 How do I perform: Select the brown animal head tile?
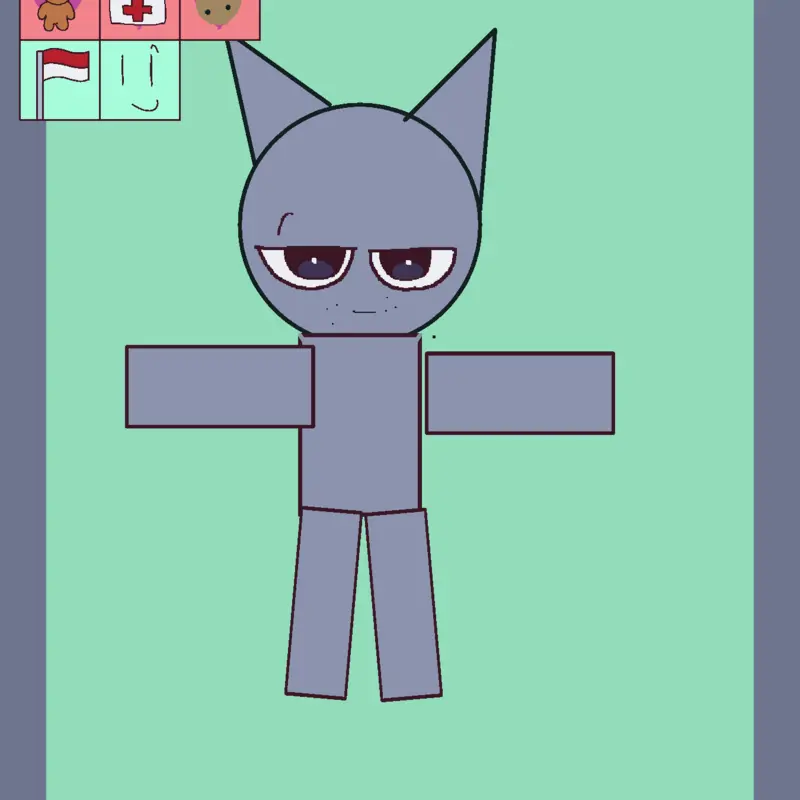point(220,19)
